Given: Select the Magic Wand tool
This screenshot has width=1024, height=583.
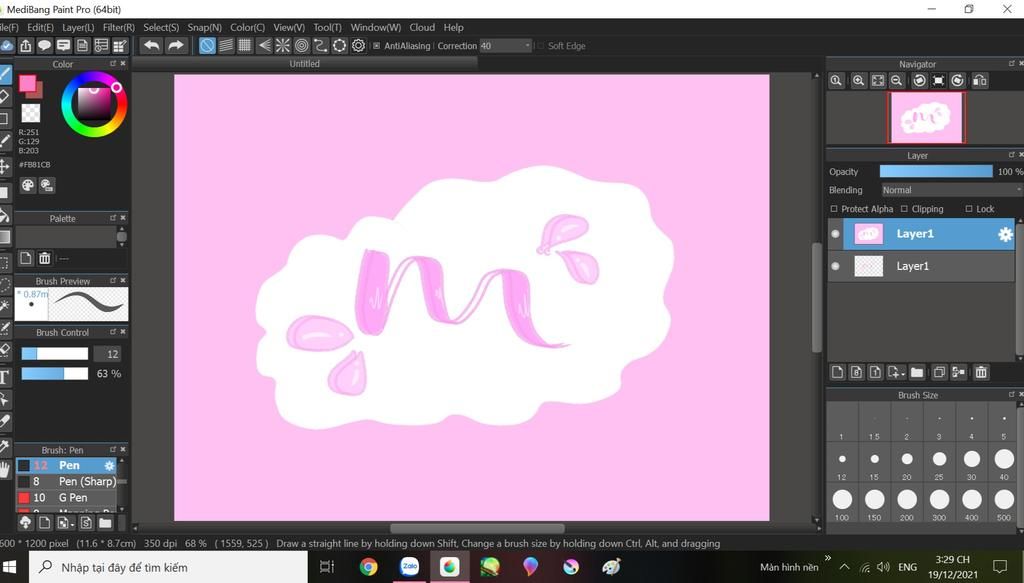Looking at the screenshot, I should [5, 306].
